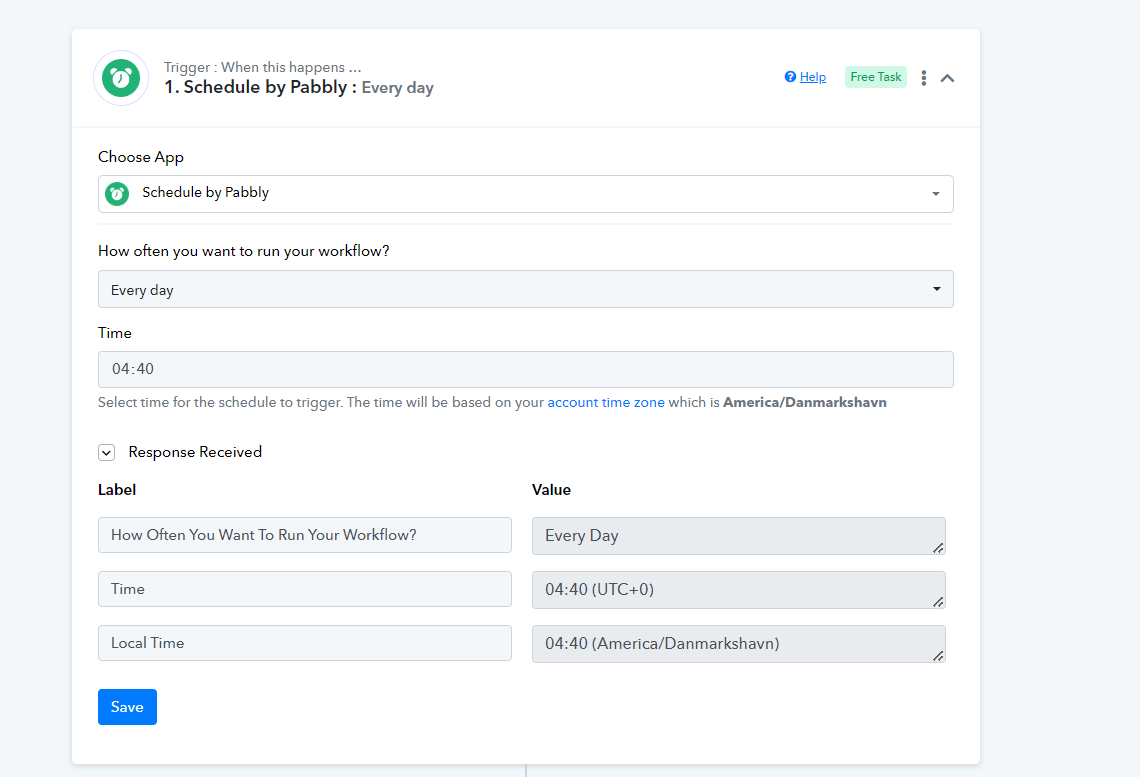Click the Local Time label field
The width and height of the screenshot is (1140, 777).
pos(305,643)
